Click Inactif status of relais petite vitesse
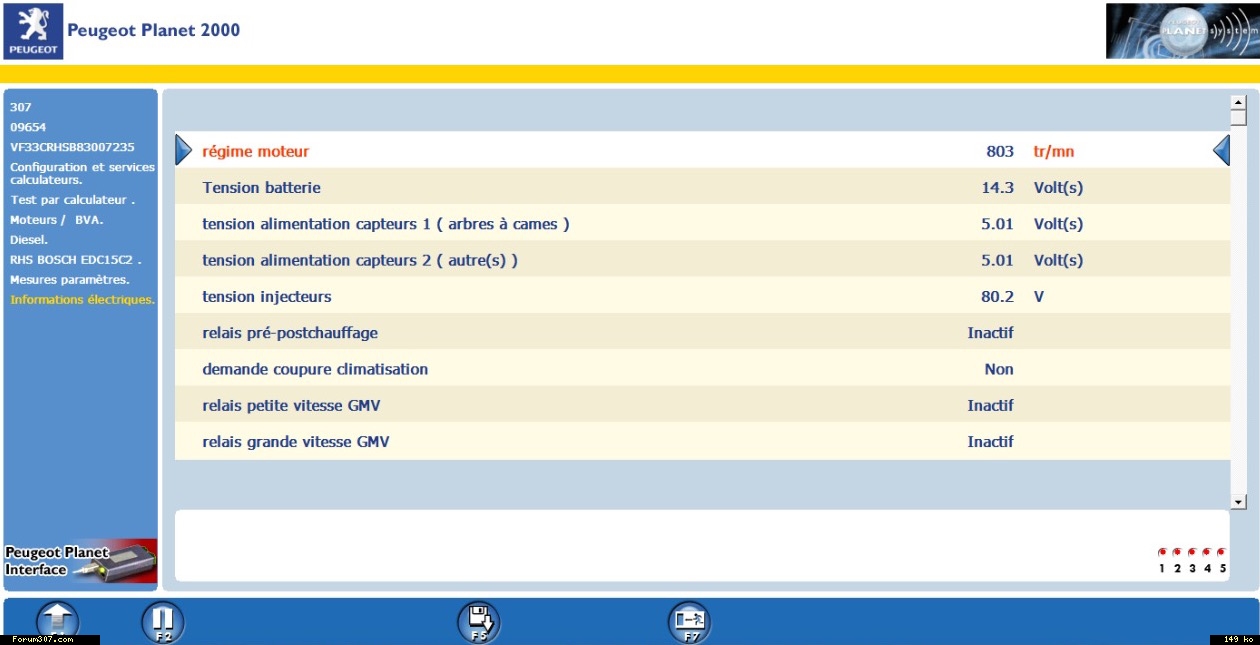Screen dimensions: 1260x645 click(x=991, y=405)
